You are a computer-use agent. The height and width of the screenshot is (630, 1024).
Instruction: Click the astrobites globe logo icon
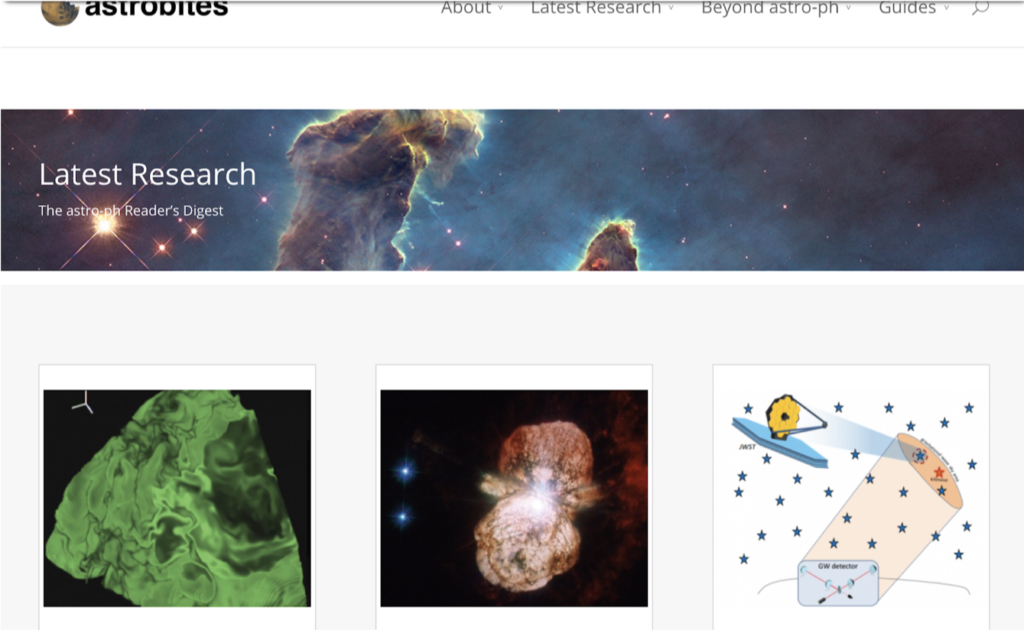[x=59, y=12]
